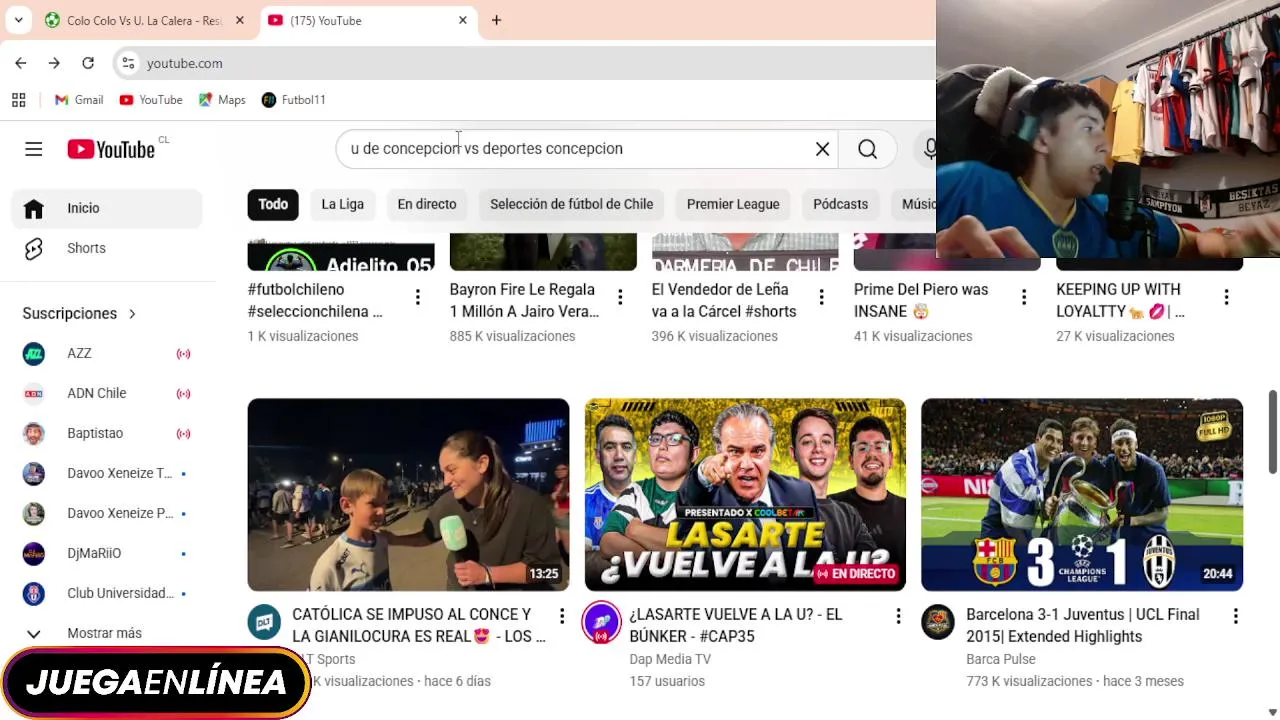This screenshot has height=720, width=1280.
Task: Open the Maps bookmark
Action: click(x=222, y=100)
